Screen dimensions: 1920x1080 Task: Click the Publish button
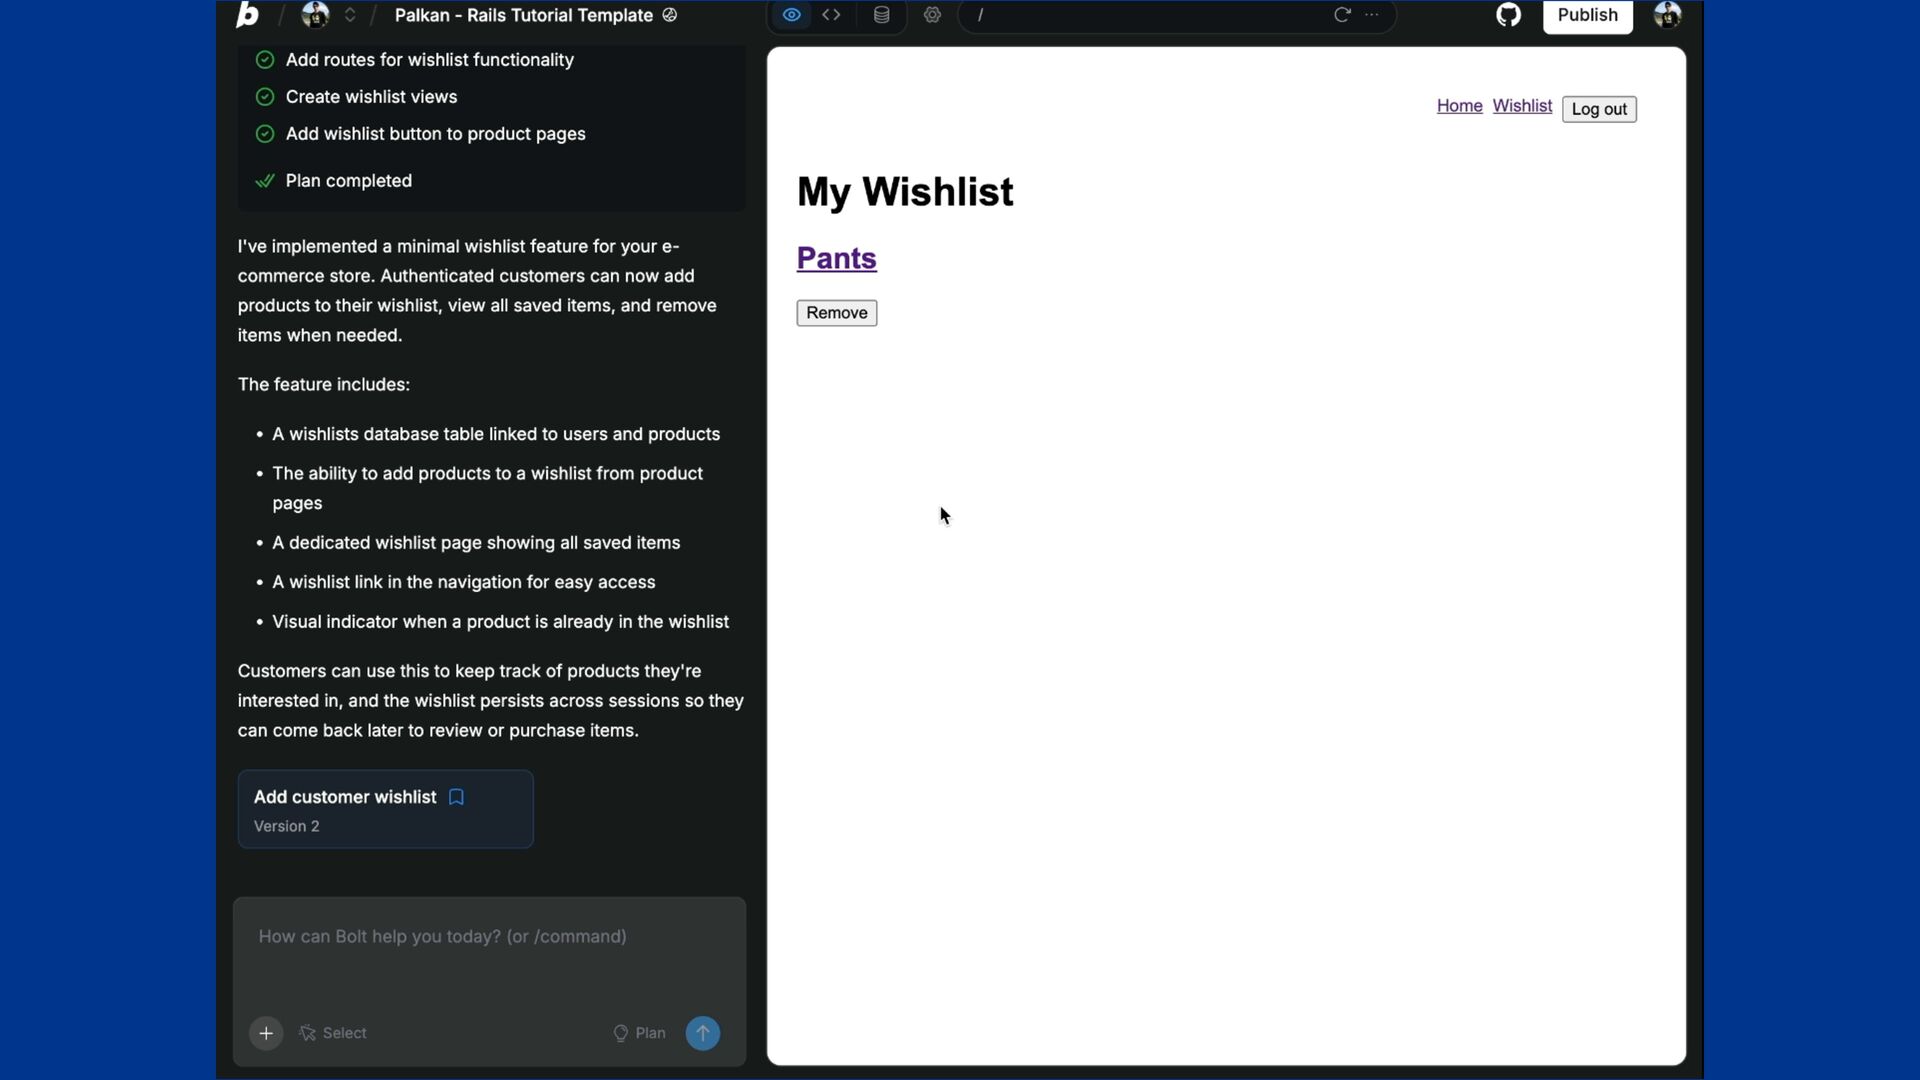pos(1587,15)
